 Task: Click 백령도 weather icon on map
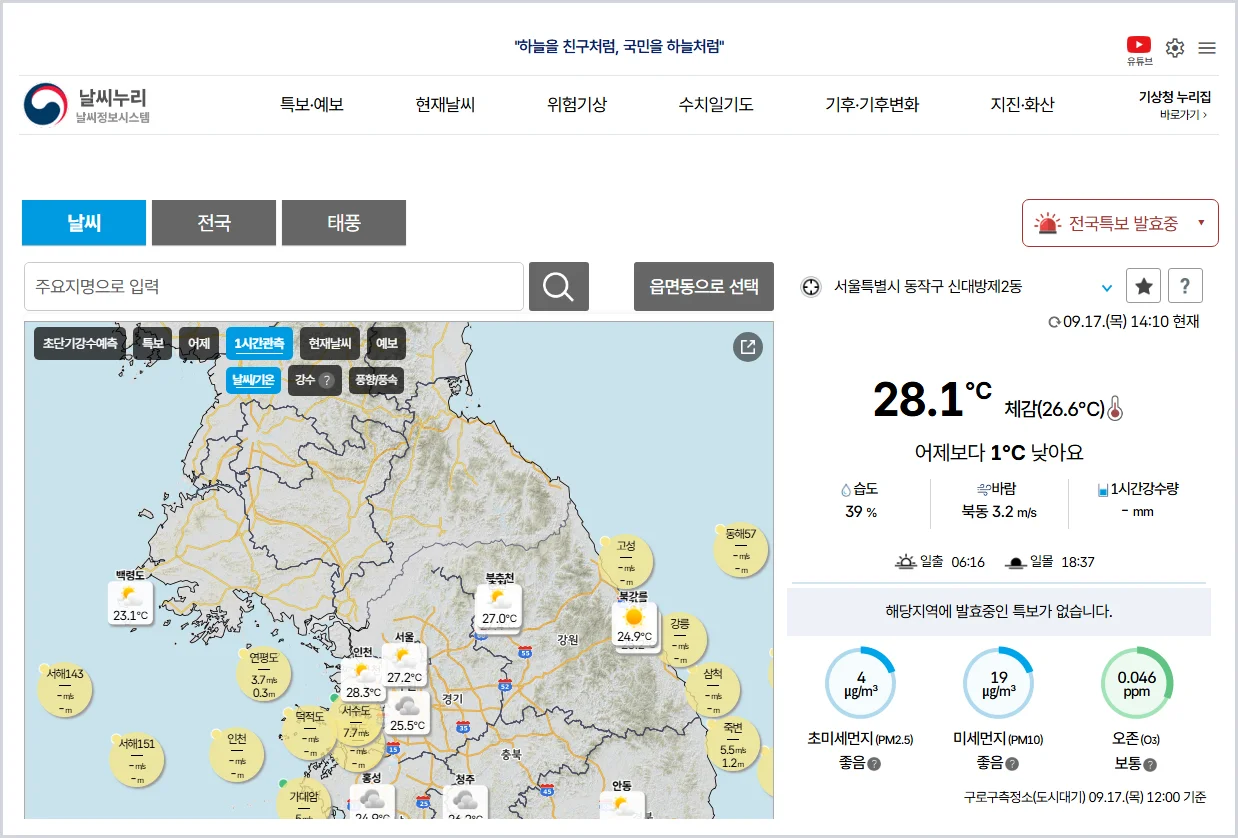(x=131, y=603)
